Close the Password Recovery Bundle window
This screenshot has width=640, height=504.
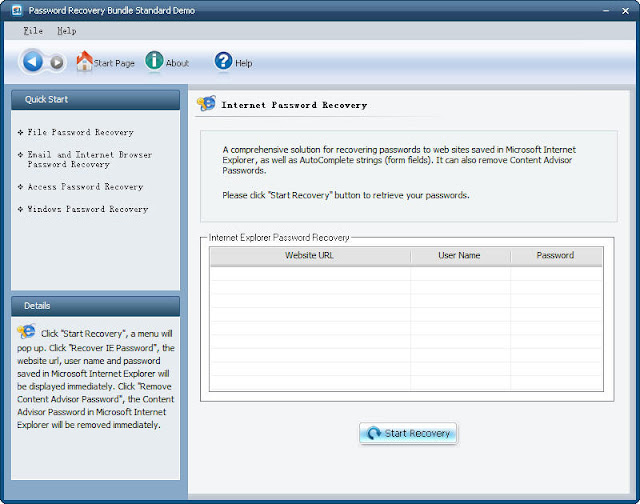pos(625,11)
